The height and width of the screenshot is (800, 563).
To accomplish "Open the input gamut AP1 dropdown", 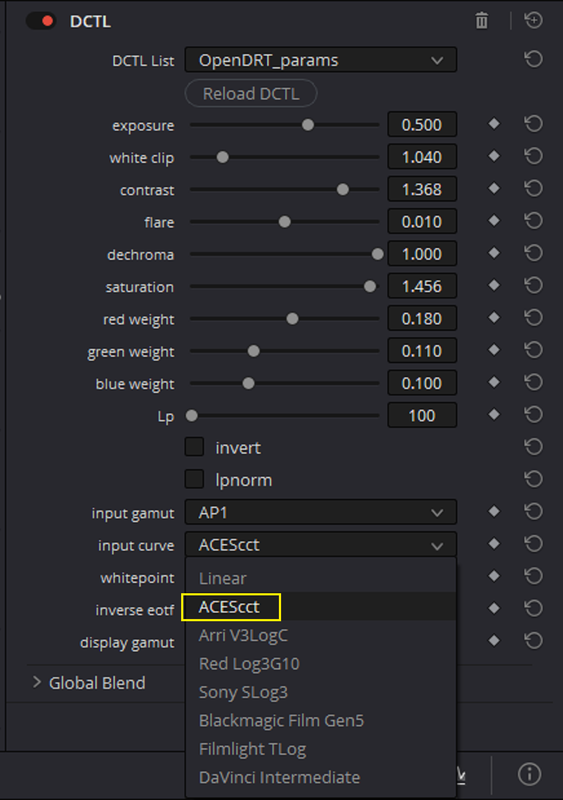I will point(321,512).
